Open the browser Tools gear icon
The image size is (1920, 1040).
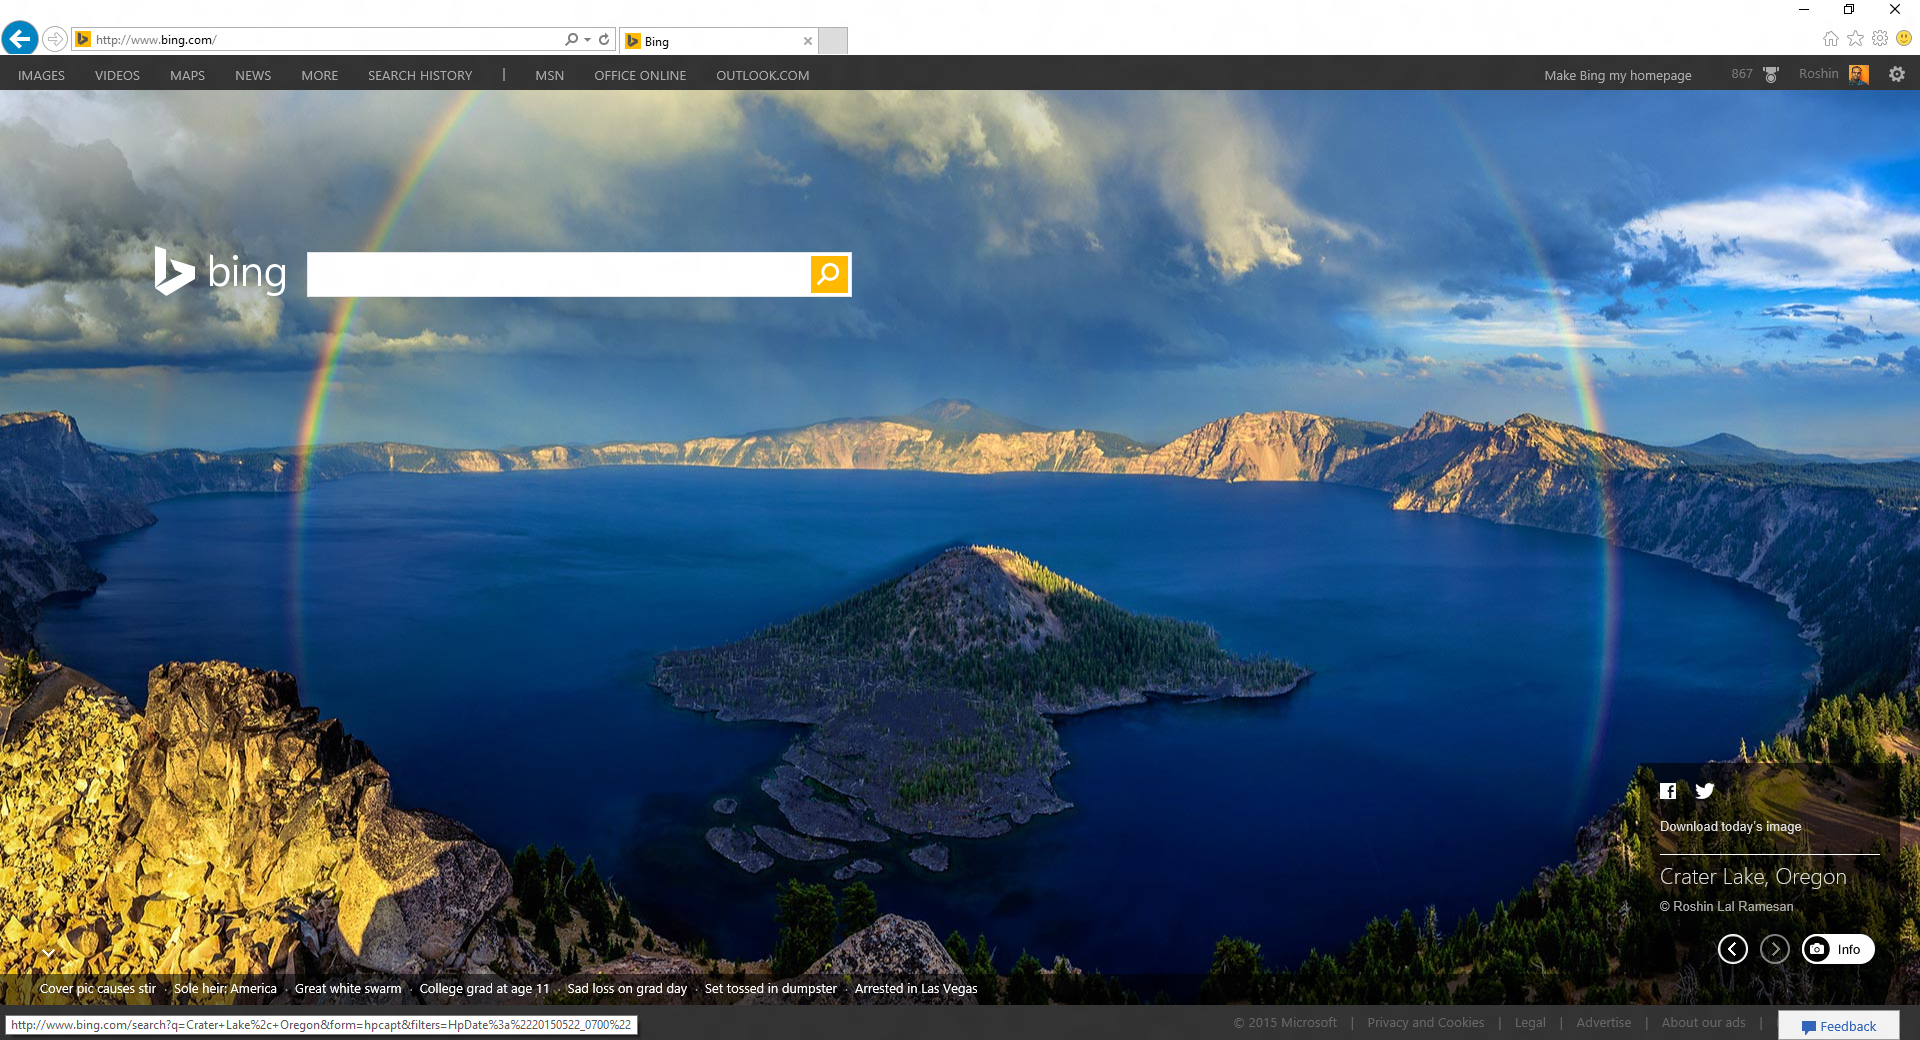pos(1880,38)
